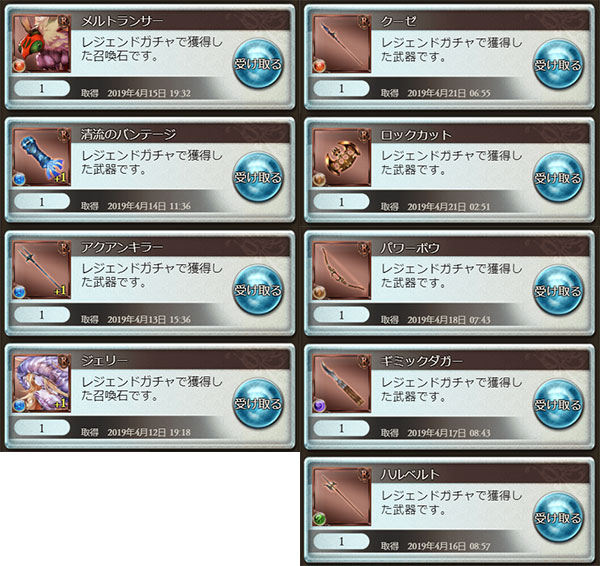Select the アクアンキラー spear icon

[x=42, y=270]
